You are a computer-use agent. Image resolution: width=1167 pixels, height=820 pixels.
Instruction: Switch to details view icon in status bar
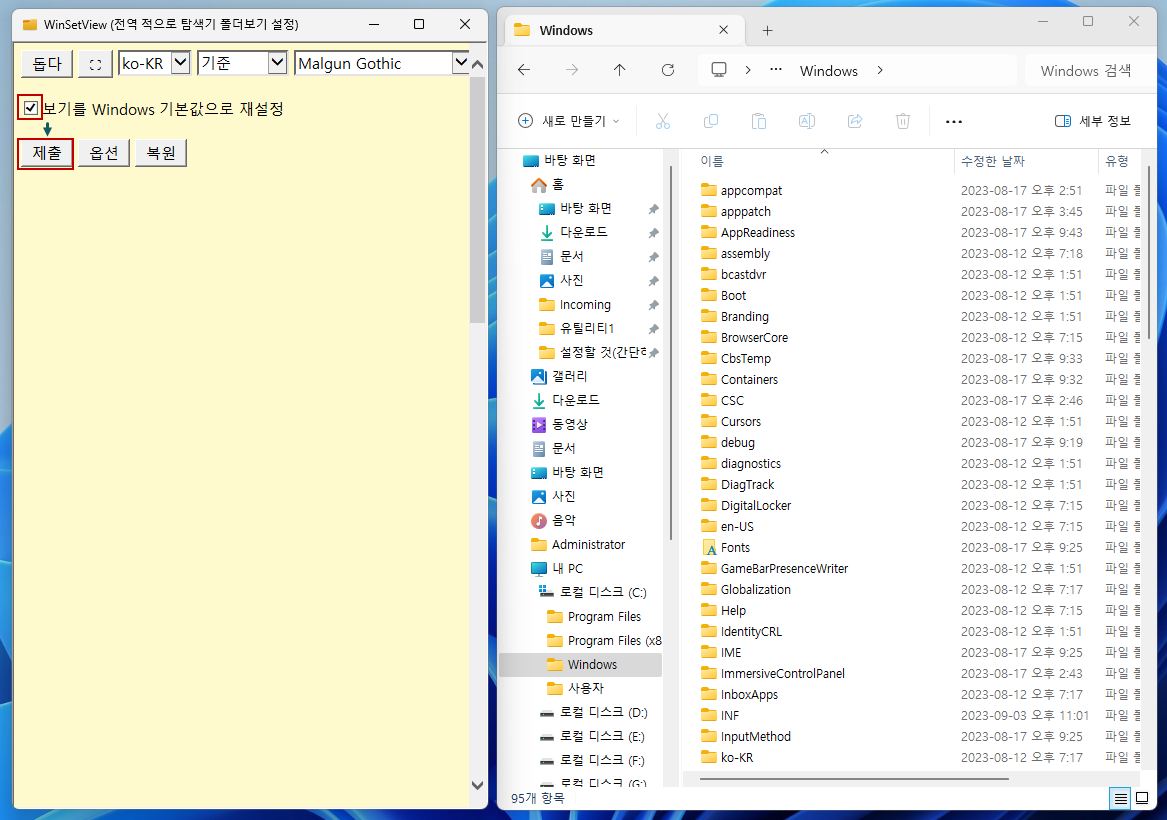[x=1120, y=798]
